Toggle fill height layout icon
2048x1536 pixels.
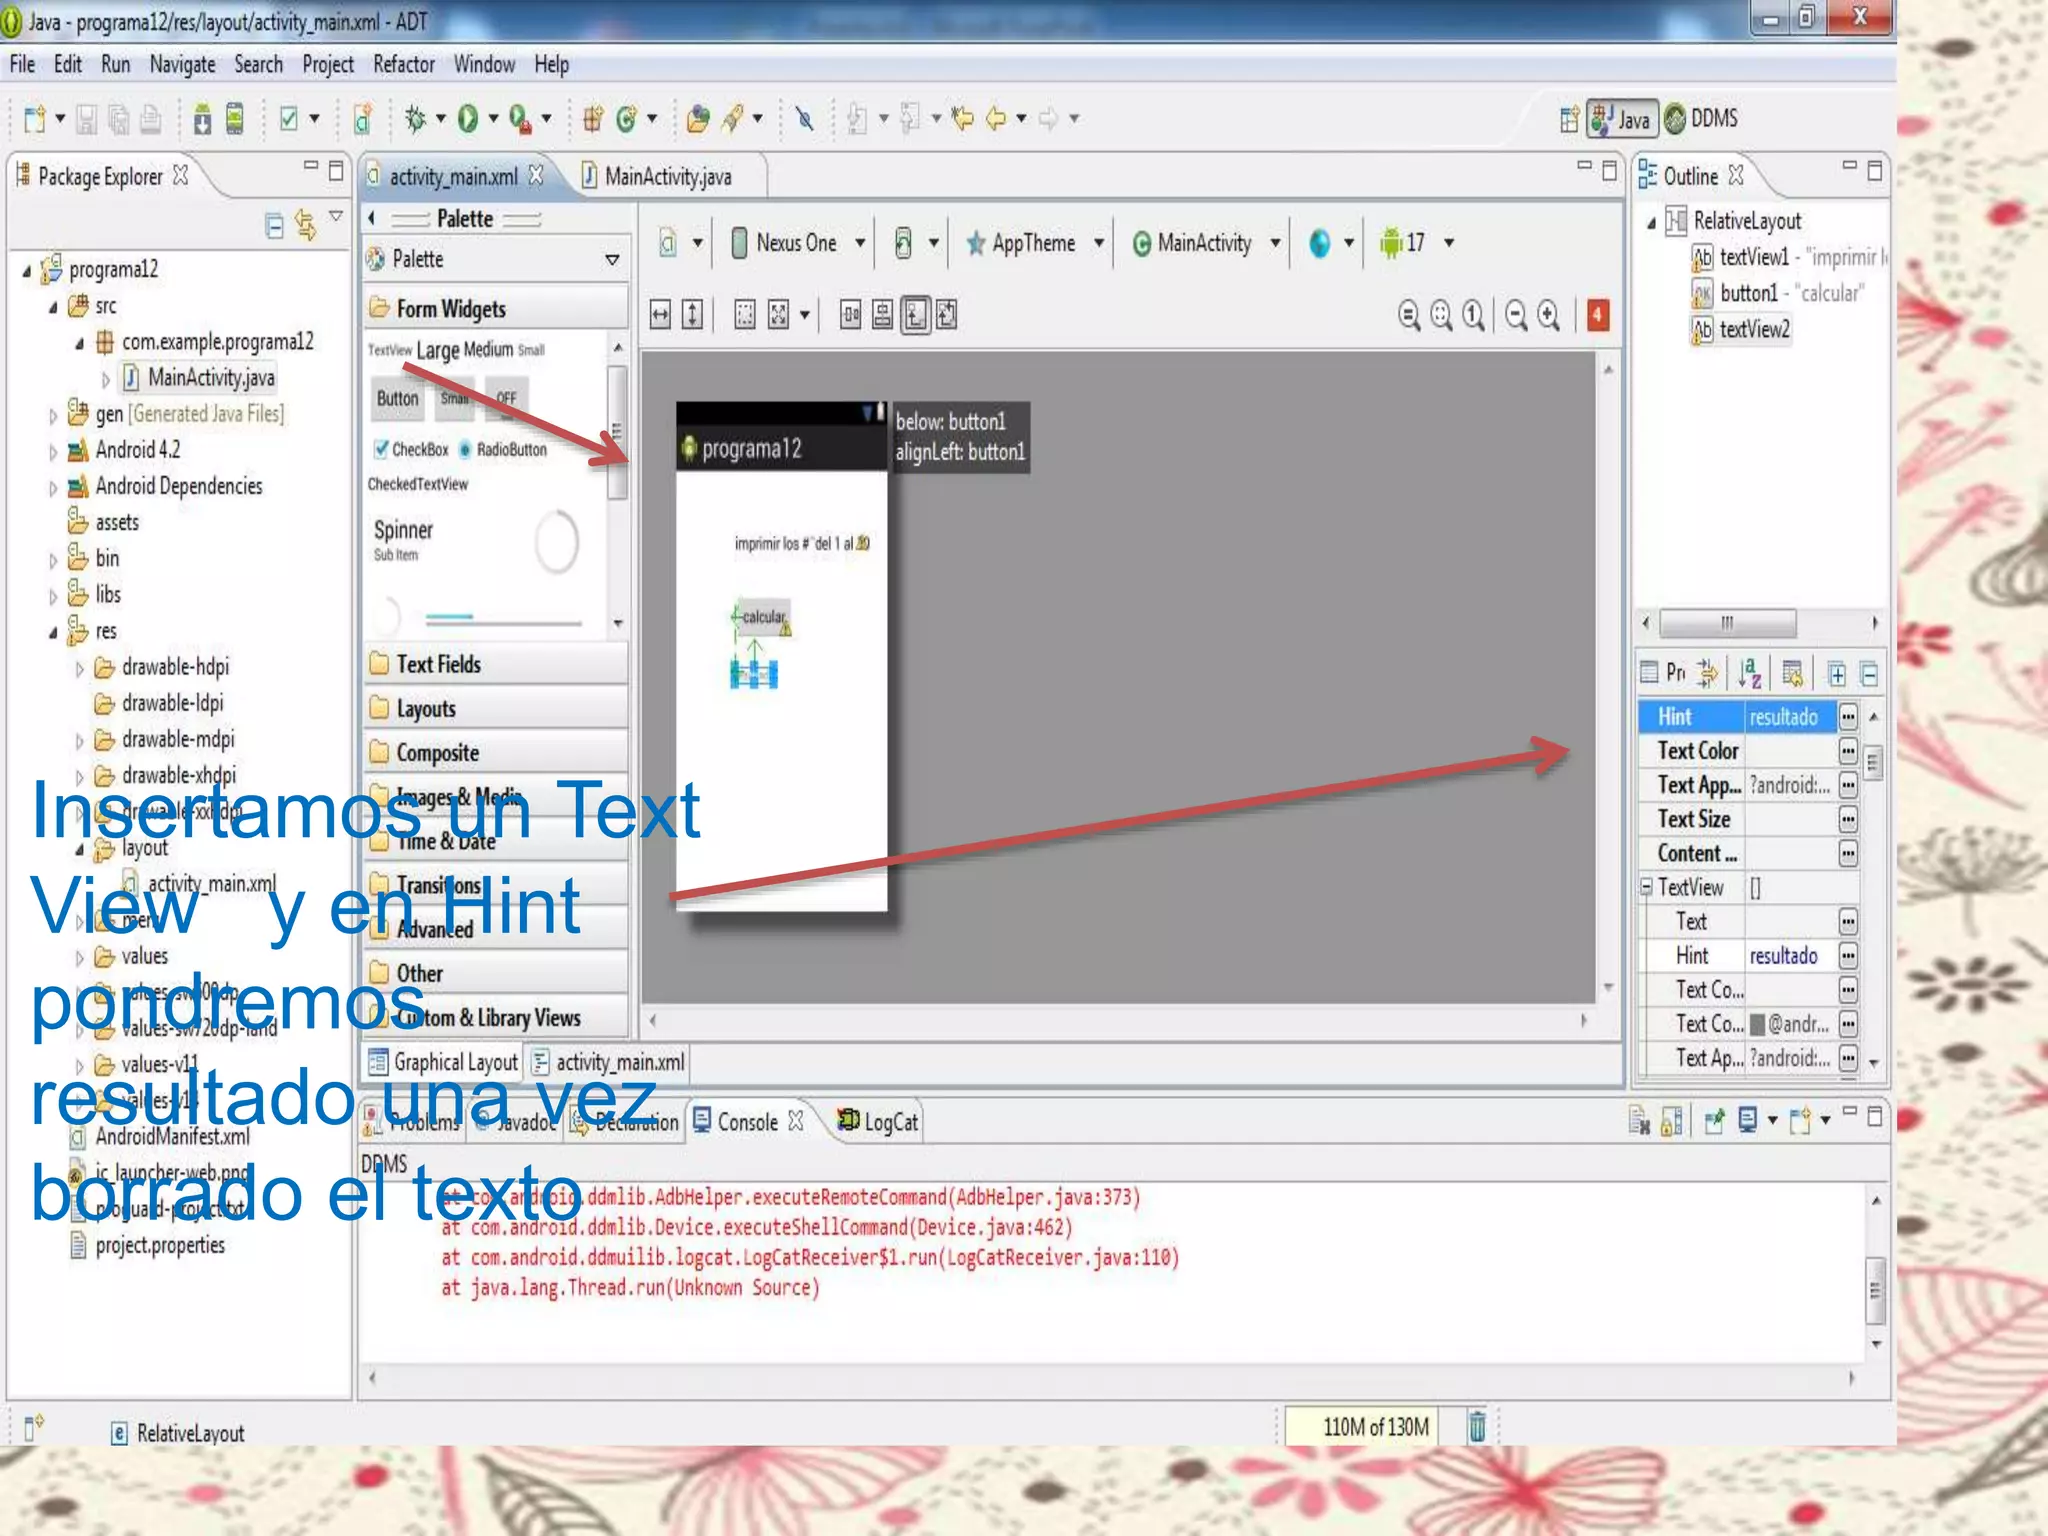(x=692, y=315)
